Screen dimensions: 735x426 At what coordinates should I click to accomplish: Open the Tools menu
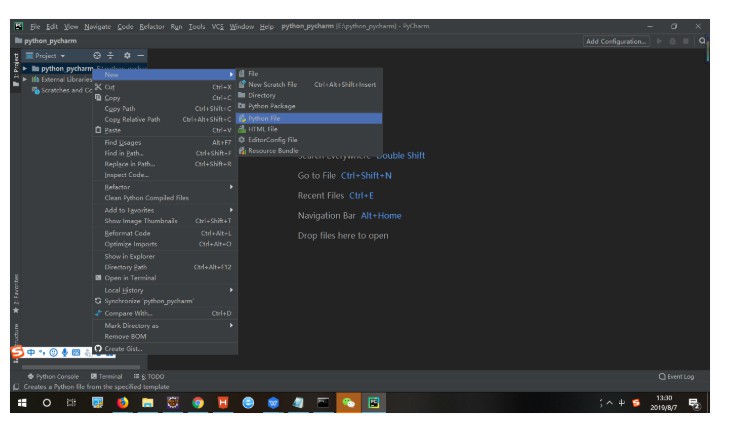(197, 26)
